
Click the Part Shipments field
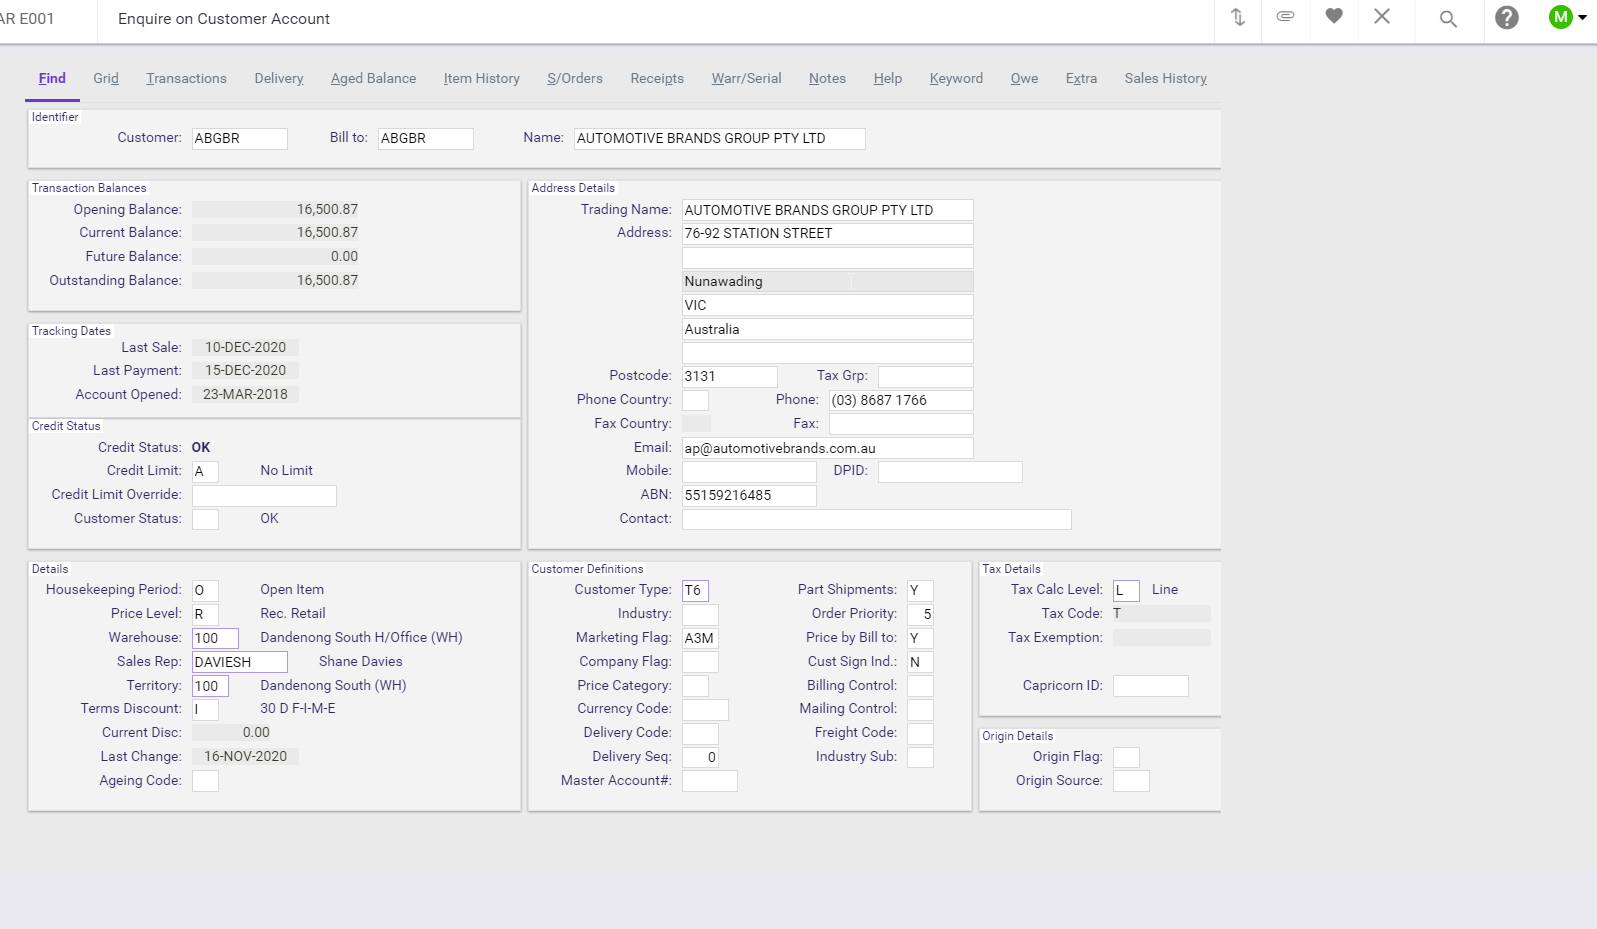click(x=920, y=590)
